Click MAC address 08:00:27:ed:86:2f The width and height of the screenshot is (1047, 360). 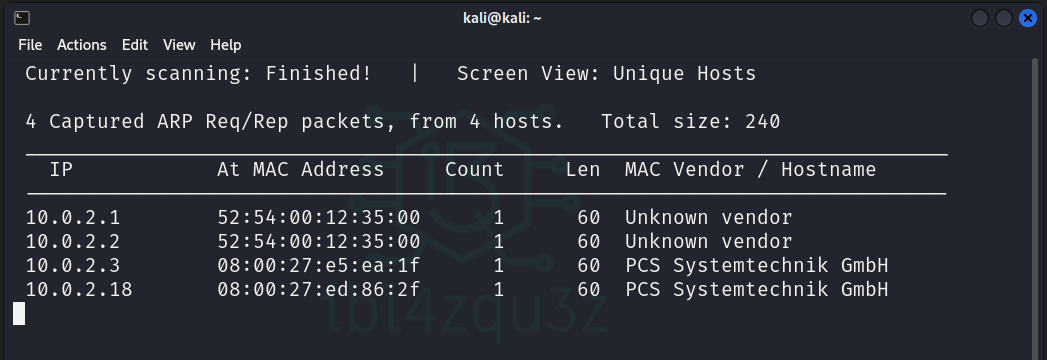coord(319,290)
